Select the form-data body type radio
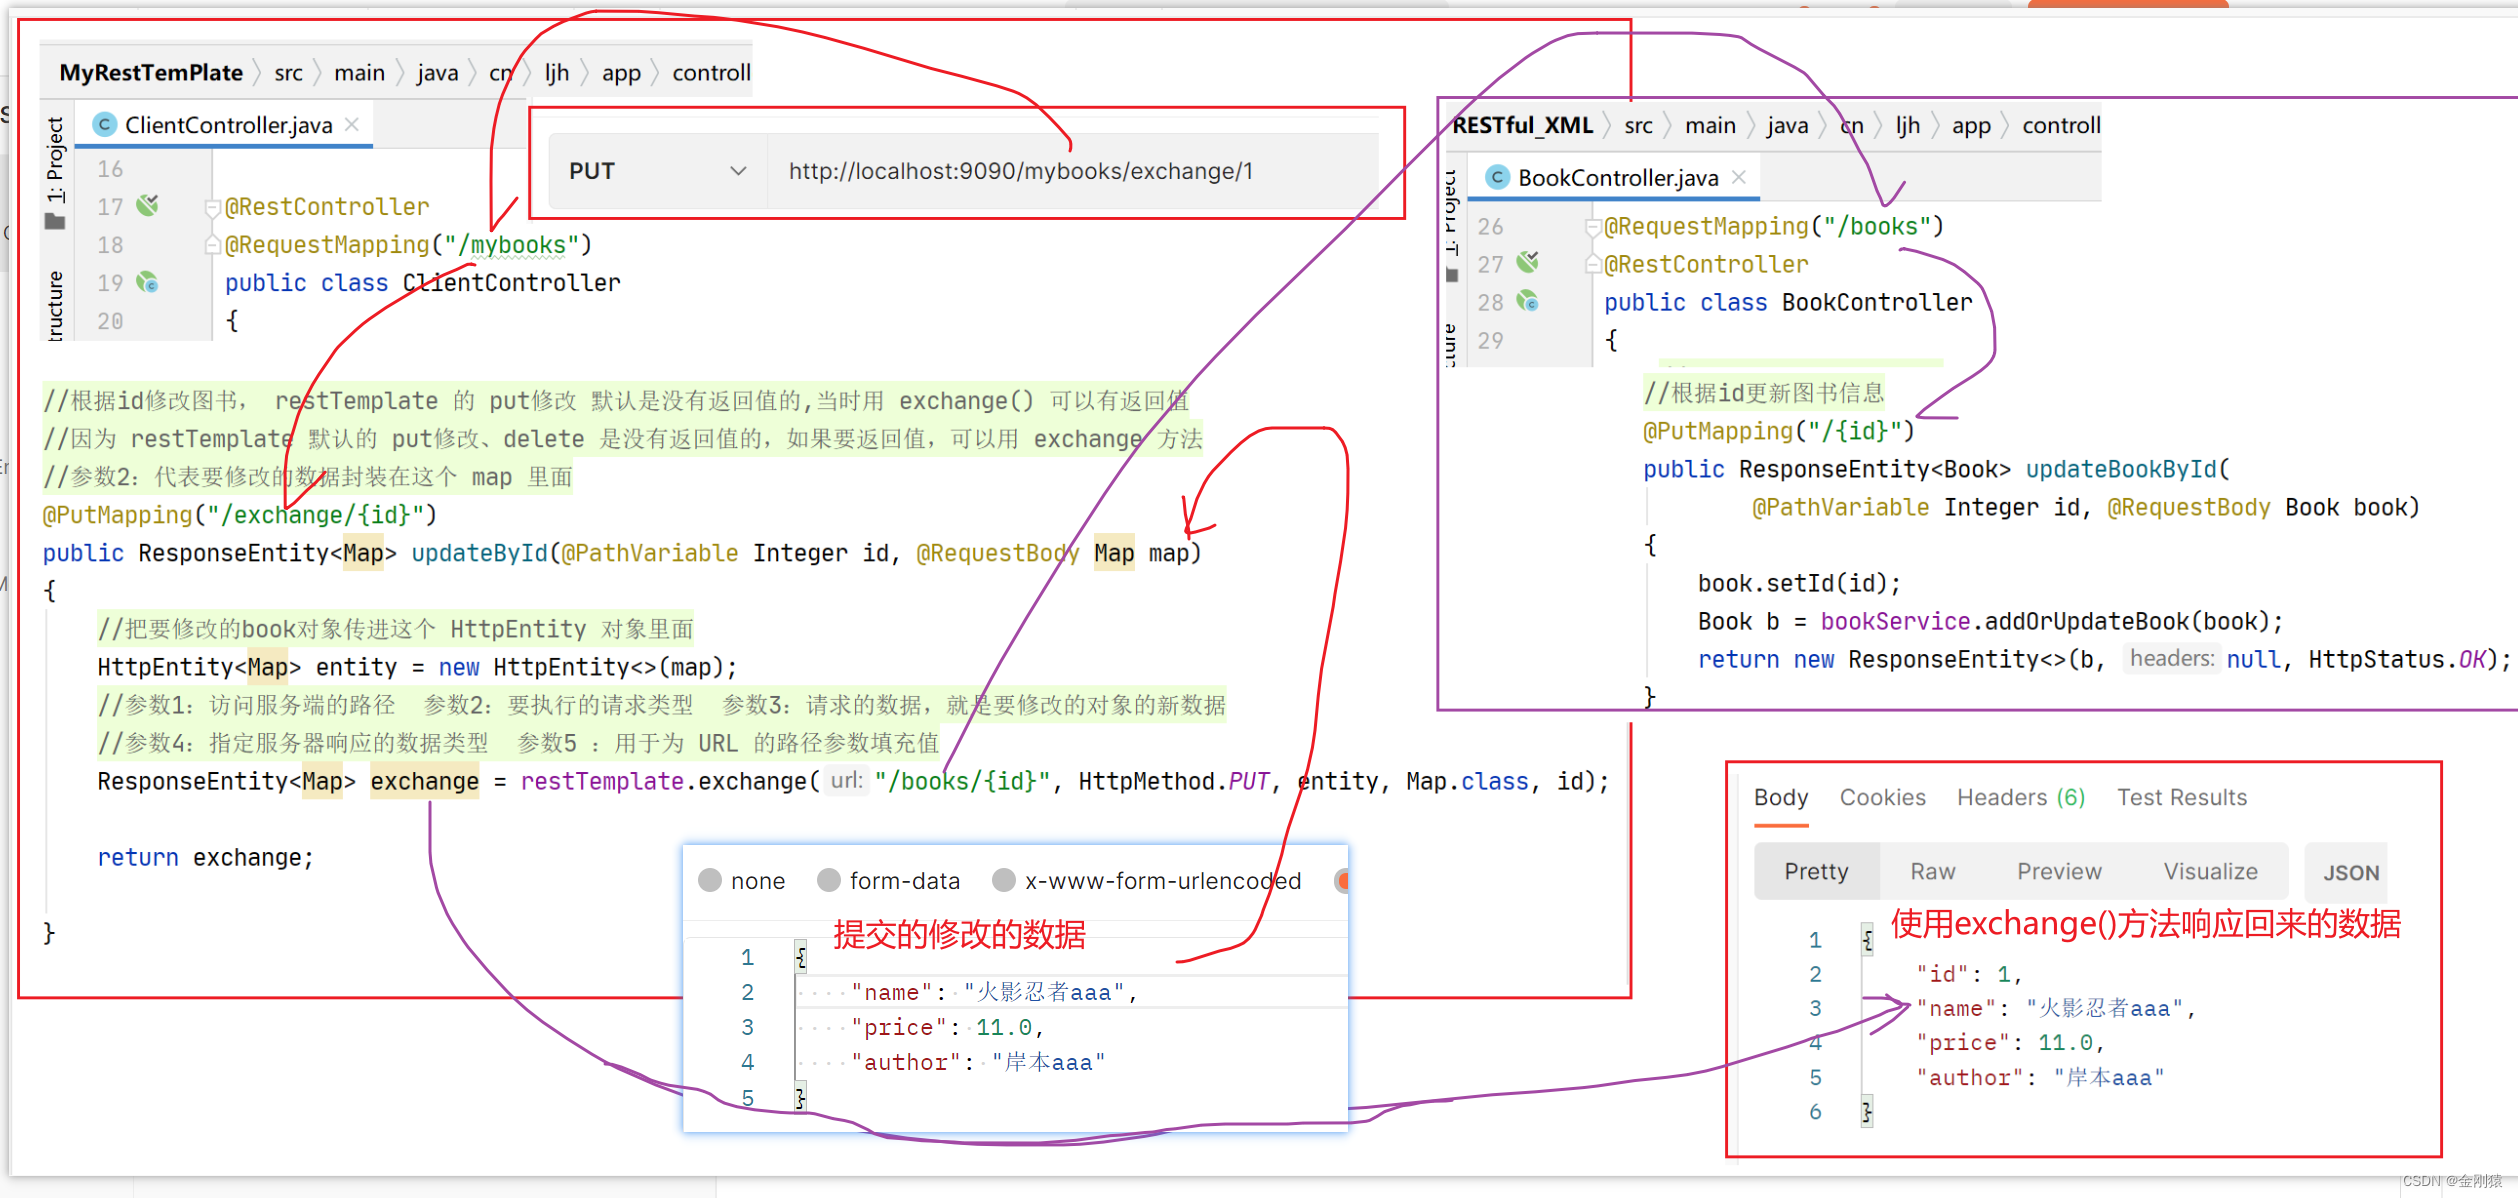The height and width of the screenshot is (1198, 2518). (829, 880)
